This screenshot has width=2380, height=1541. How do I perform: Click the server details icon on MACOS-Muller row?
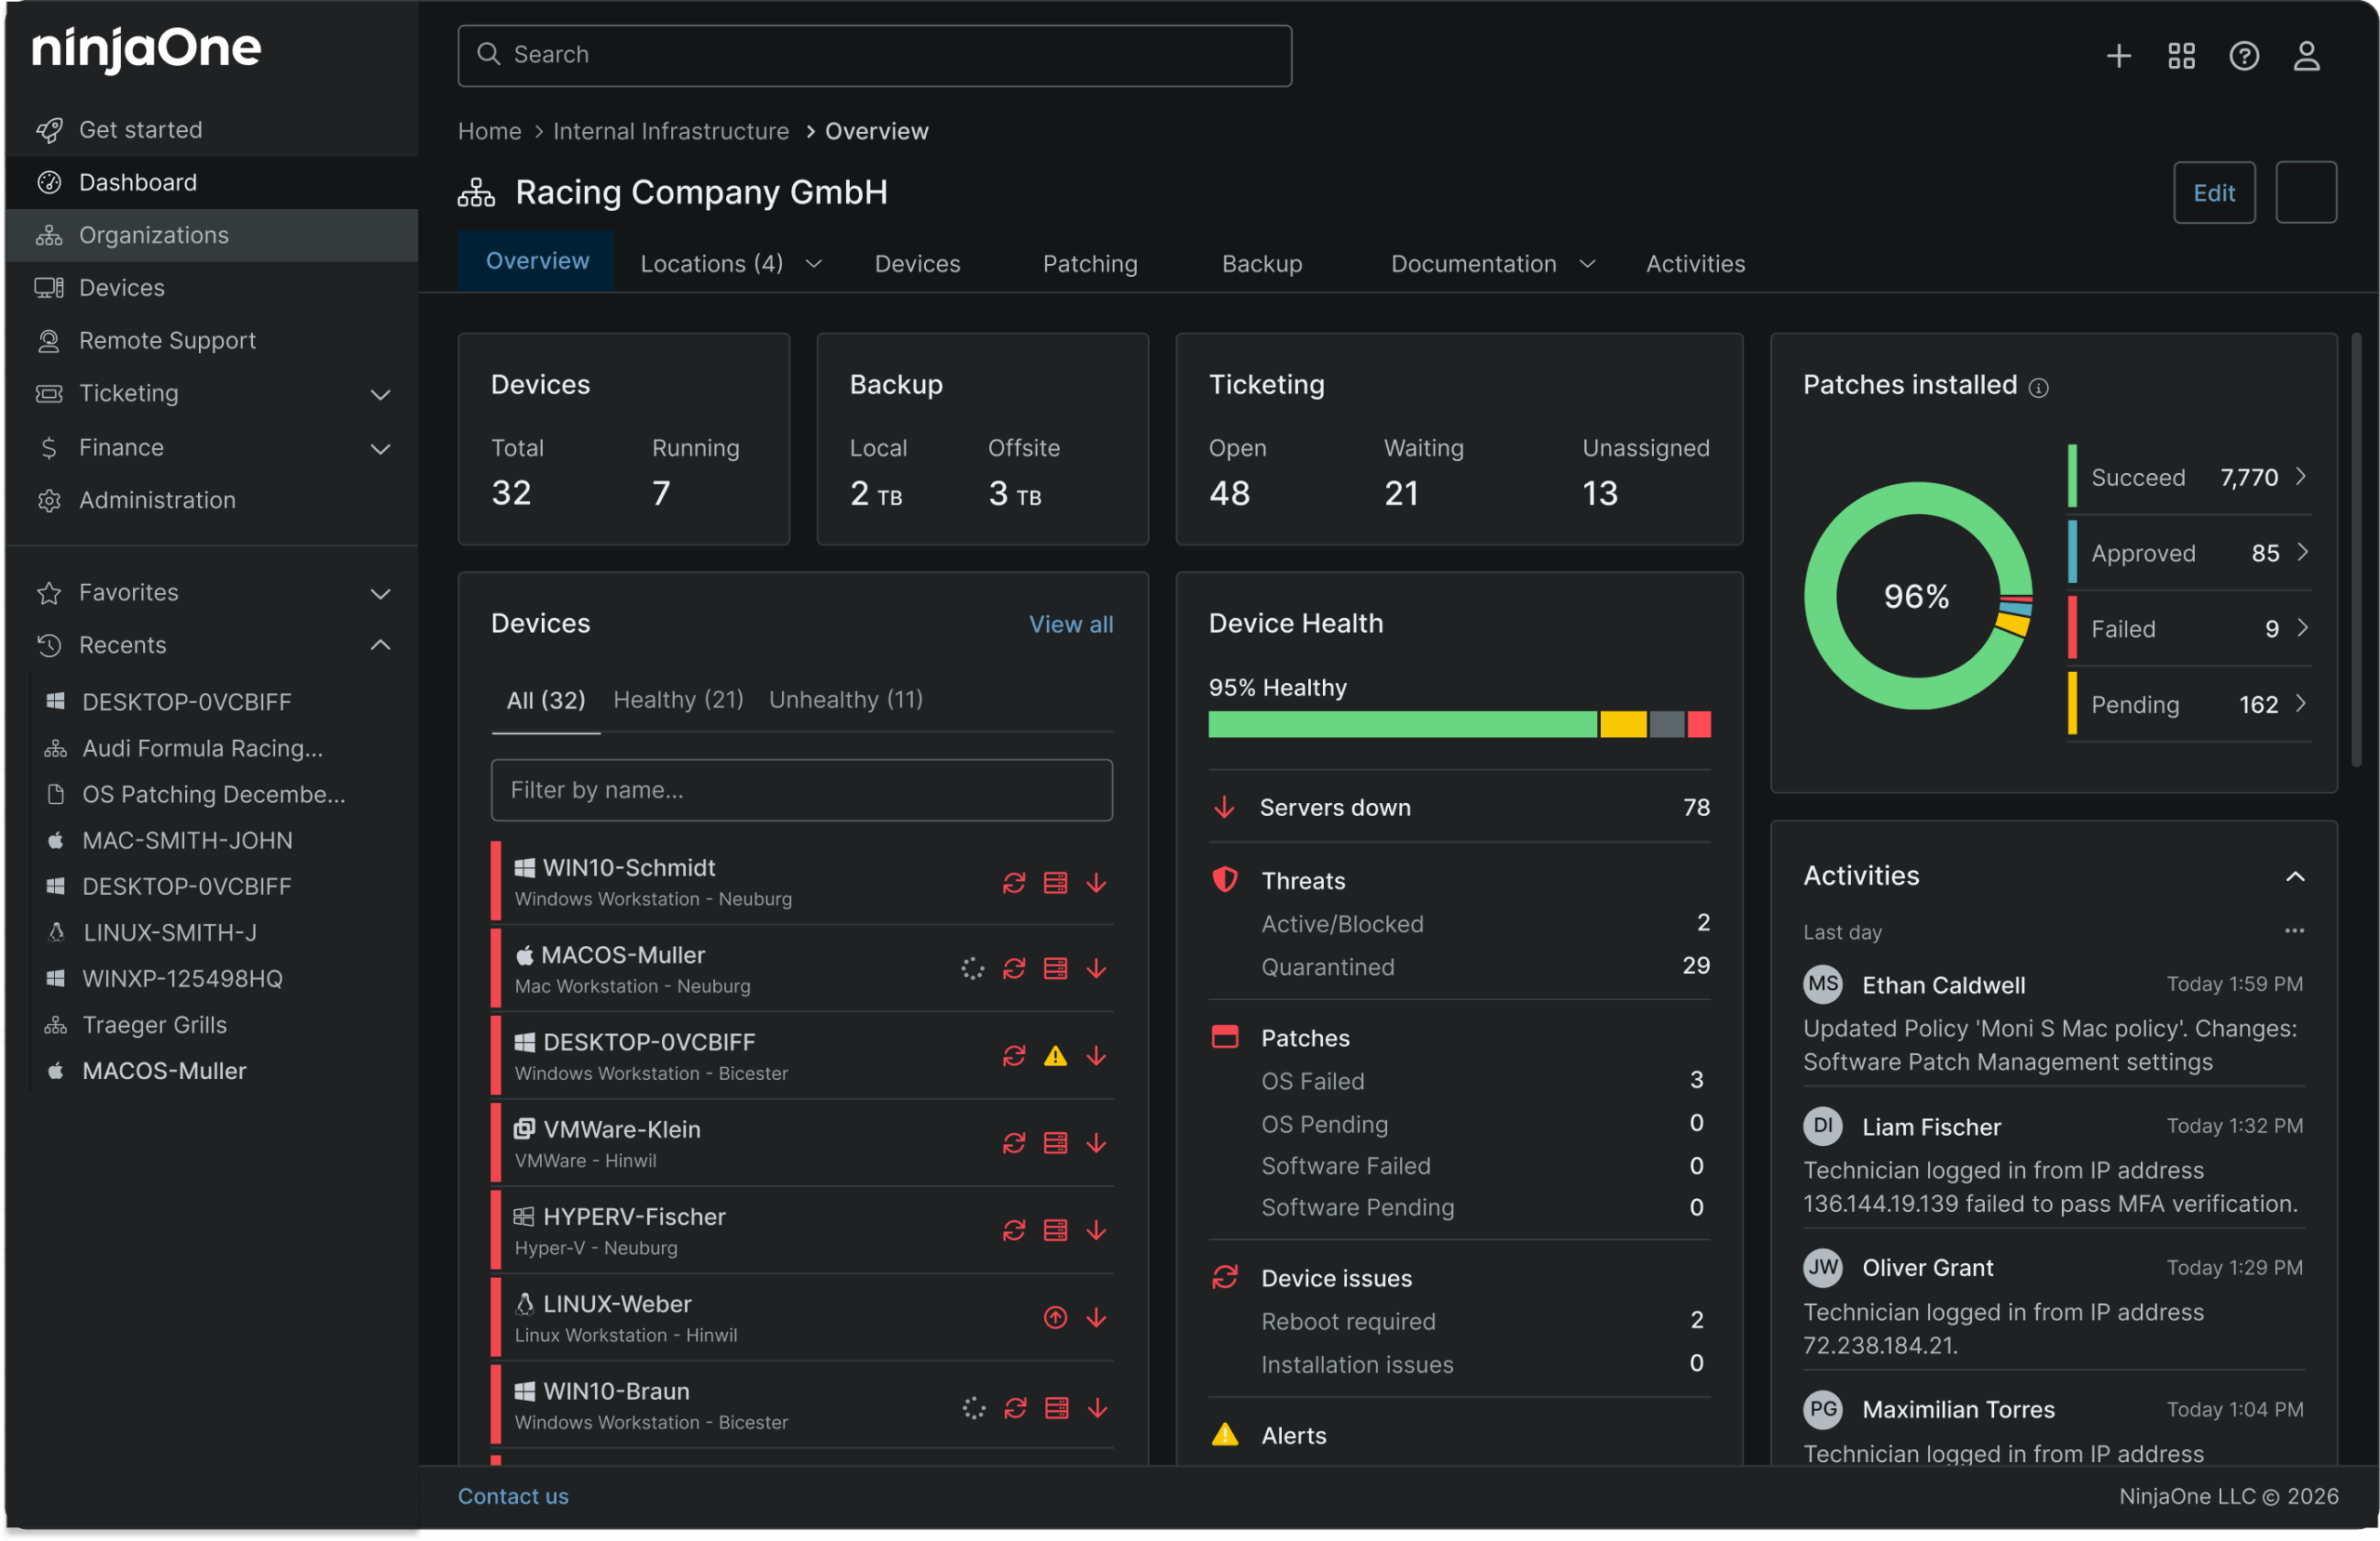pos(1055,969)
